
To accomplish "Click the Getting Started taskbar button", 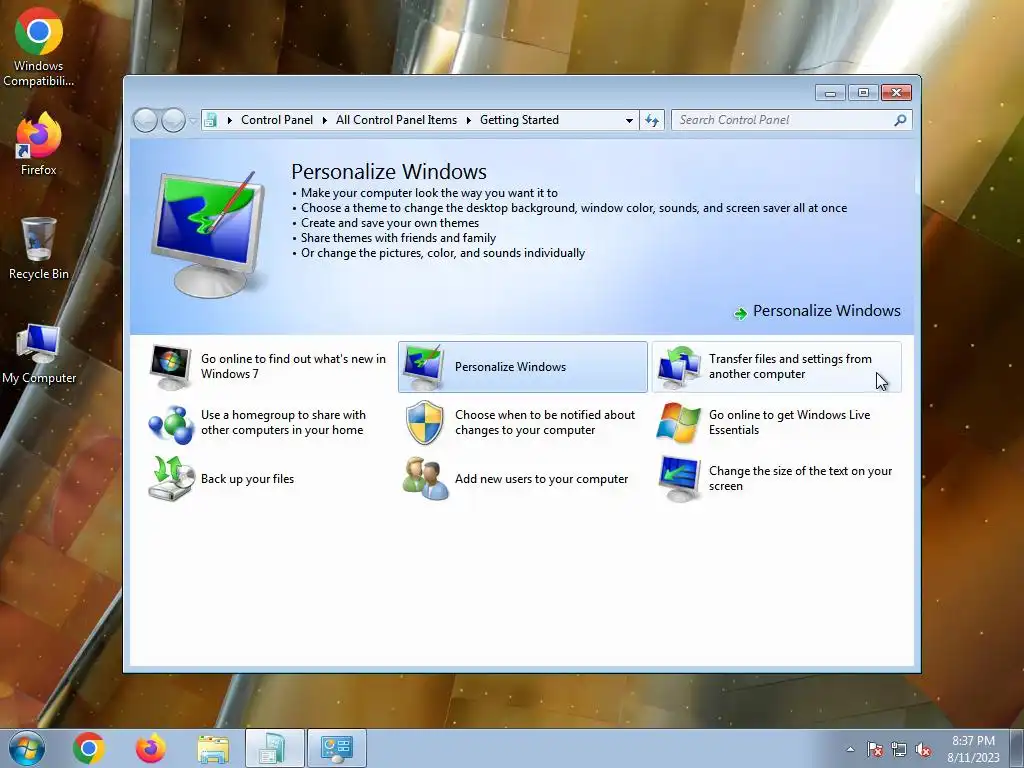I will (x=274, y=748).
